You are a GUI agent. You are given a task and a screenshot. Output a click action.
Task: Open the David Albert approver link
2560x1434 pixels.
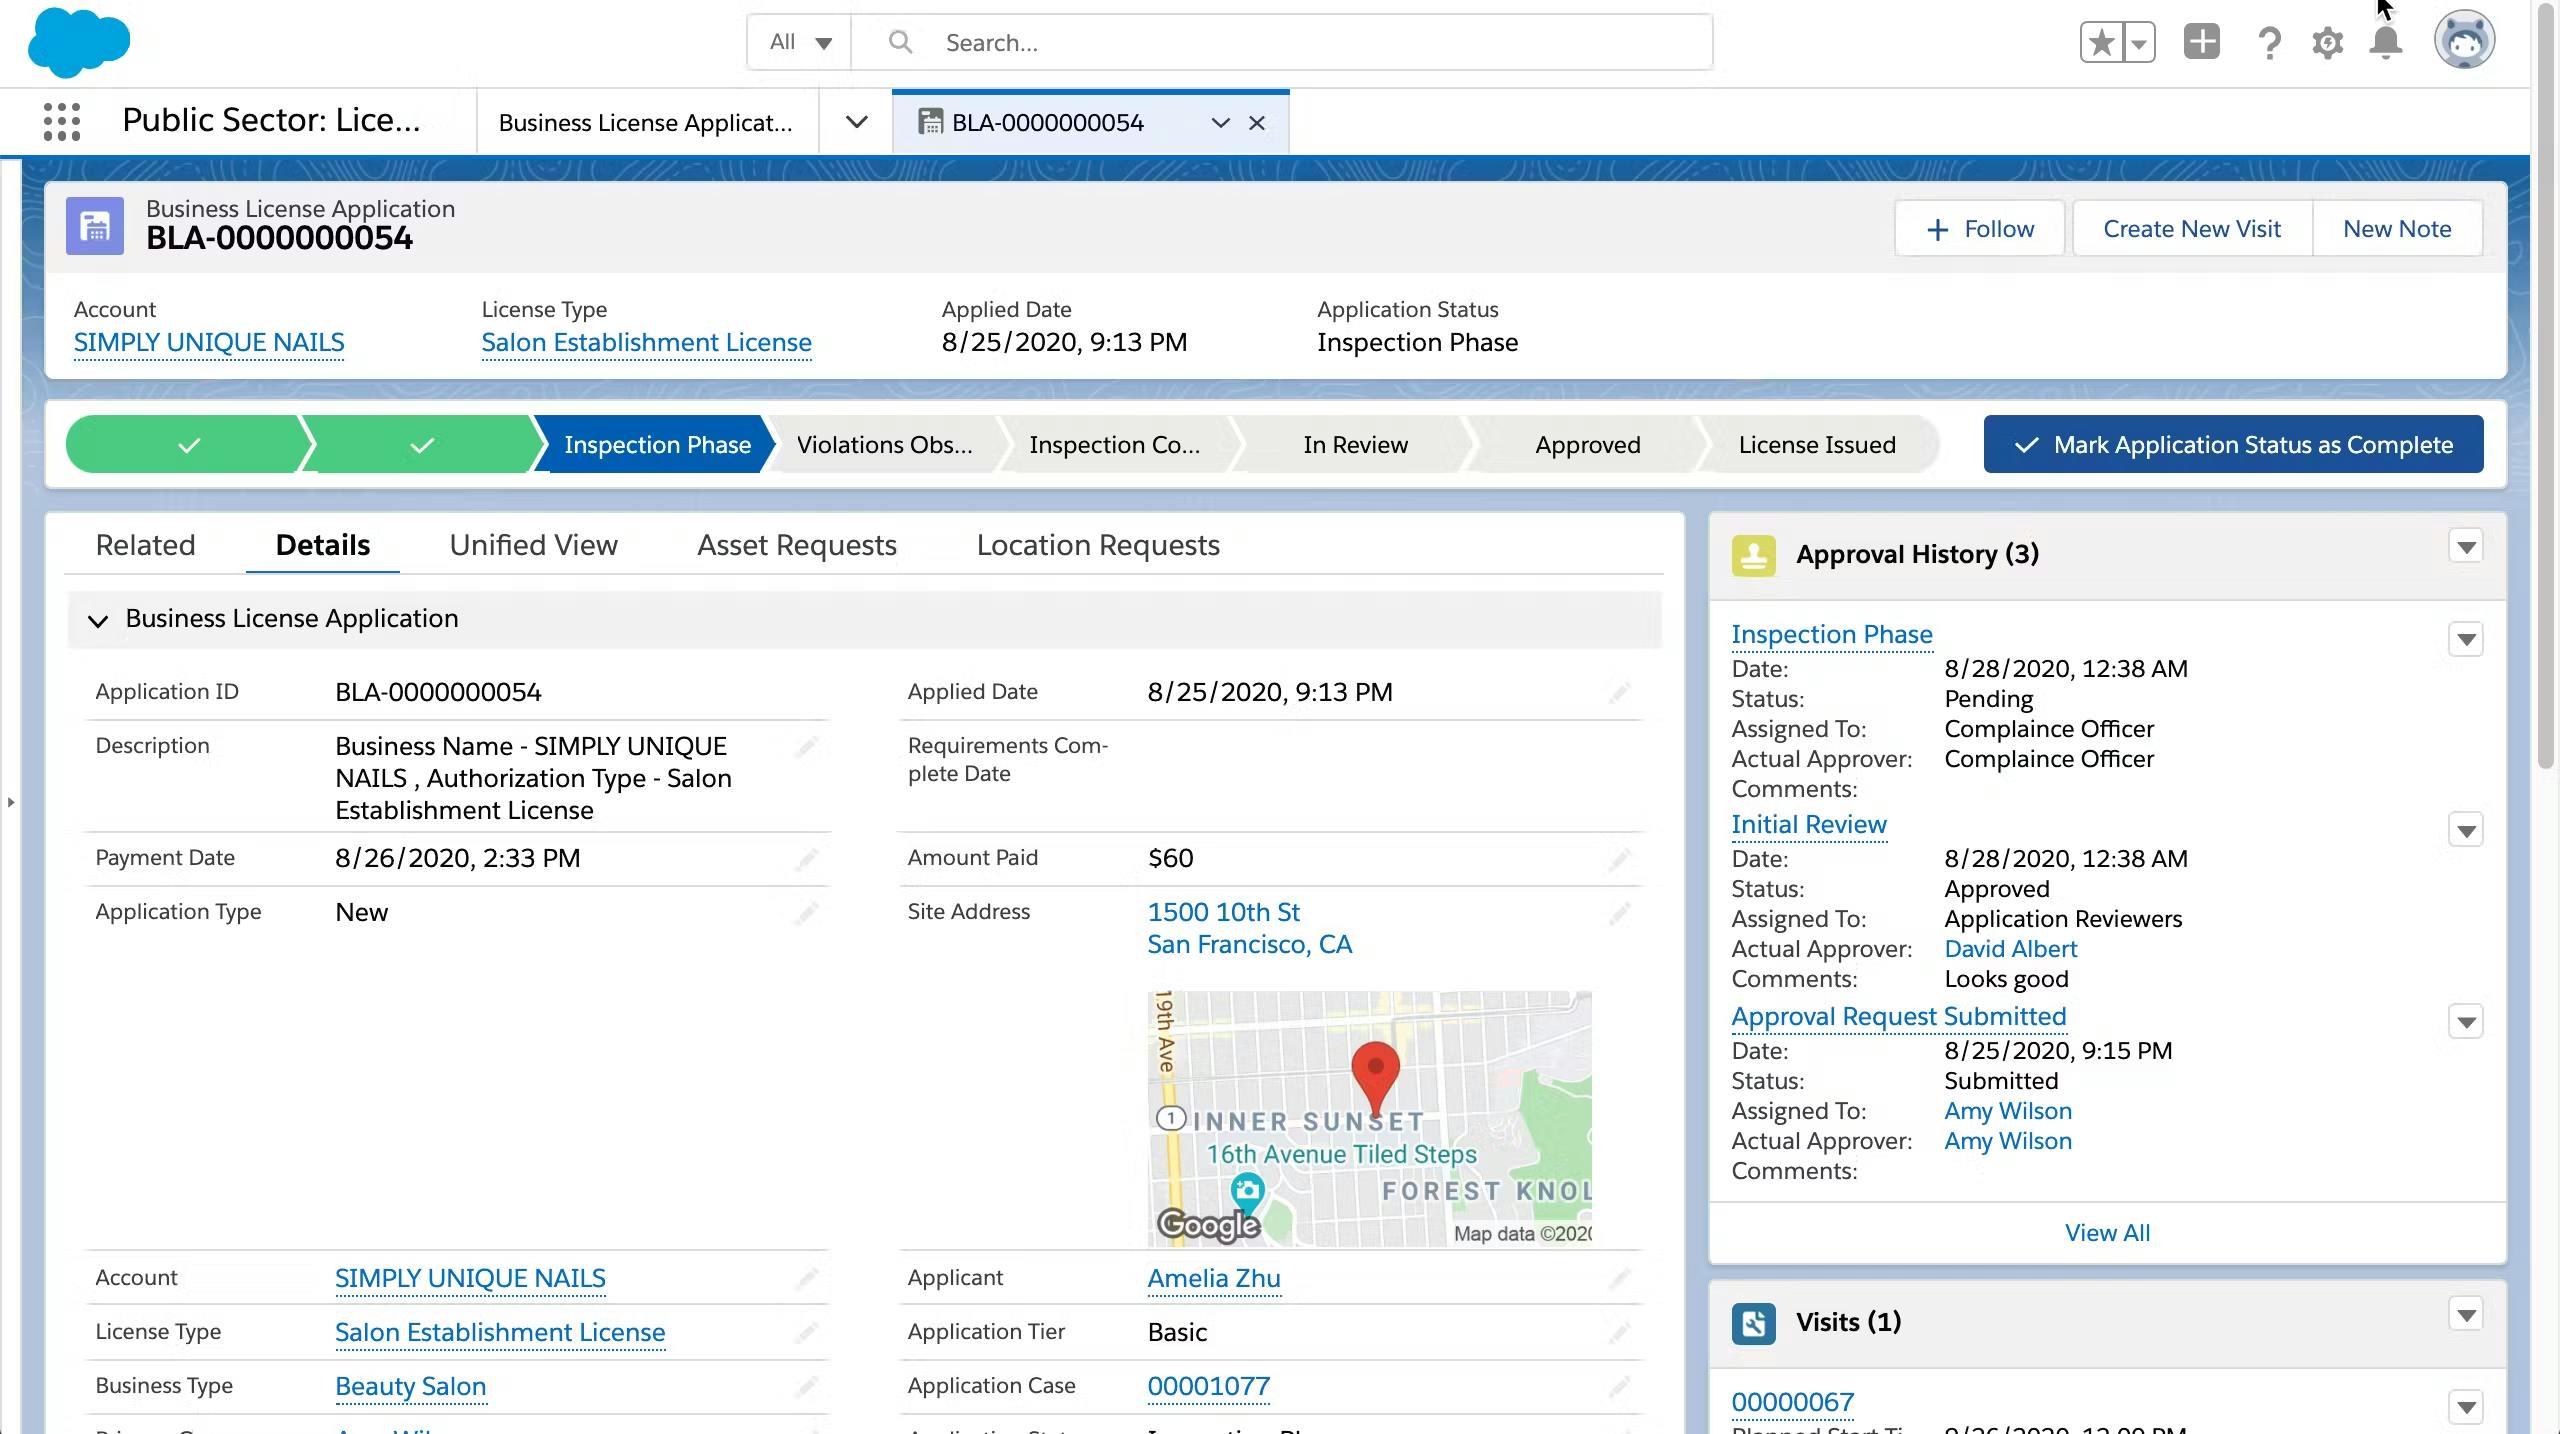(x=2010, y=949)
